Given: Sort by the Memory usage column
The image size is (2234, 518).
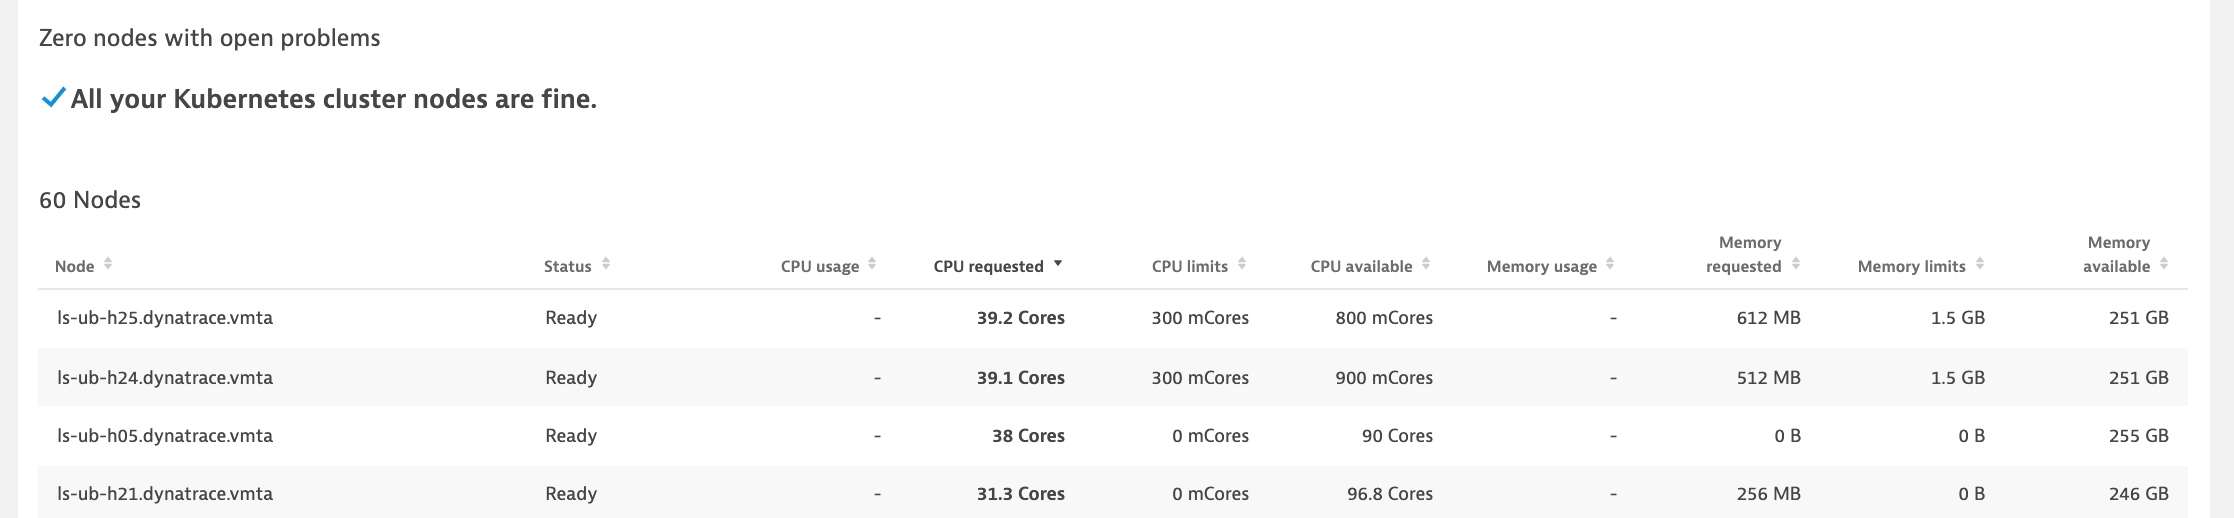Looking at the screenshot, I should [x=1610, y=264].
